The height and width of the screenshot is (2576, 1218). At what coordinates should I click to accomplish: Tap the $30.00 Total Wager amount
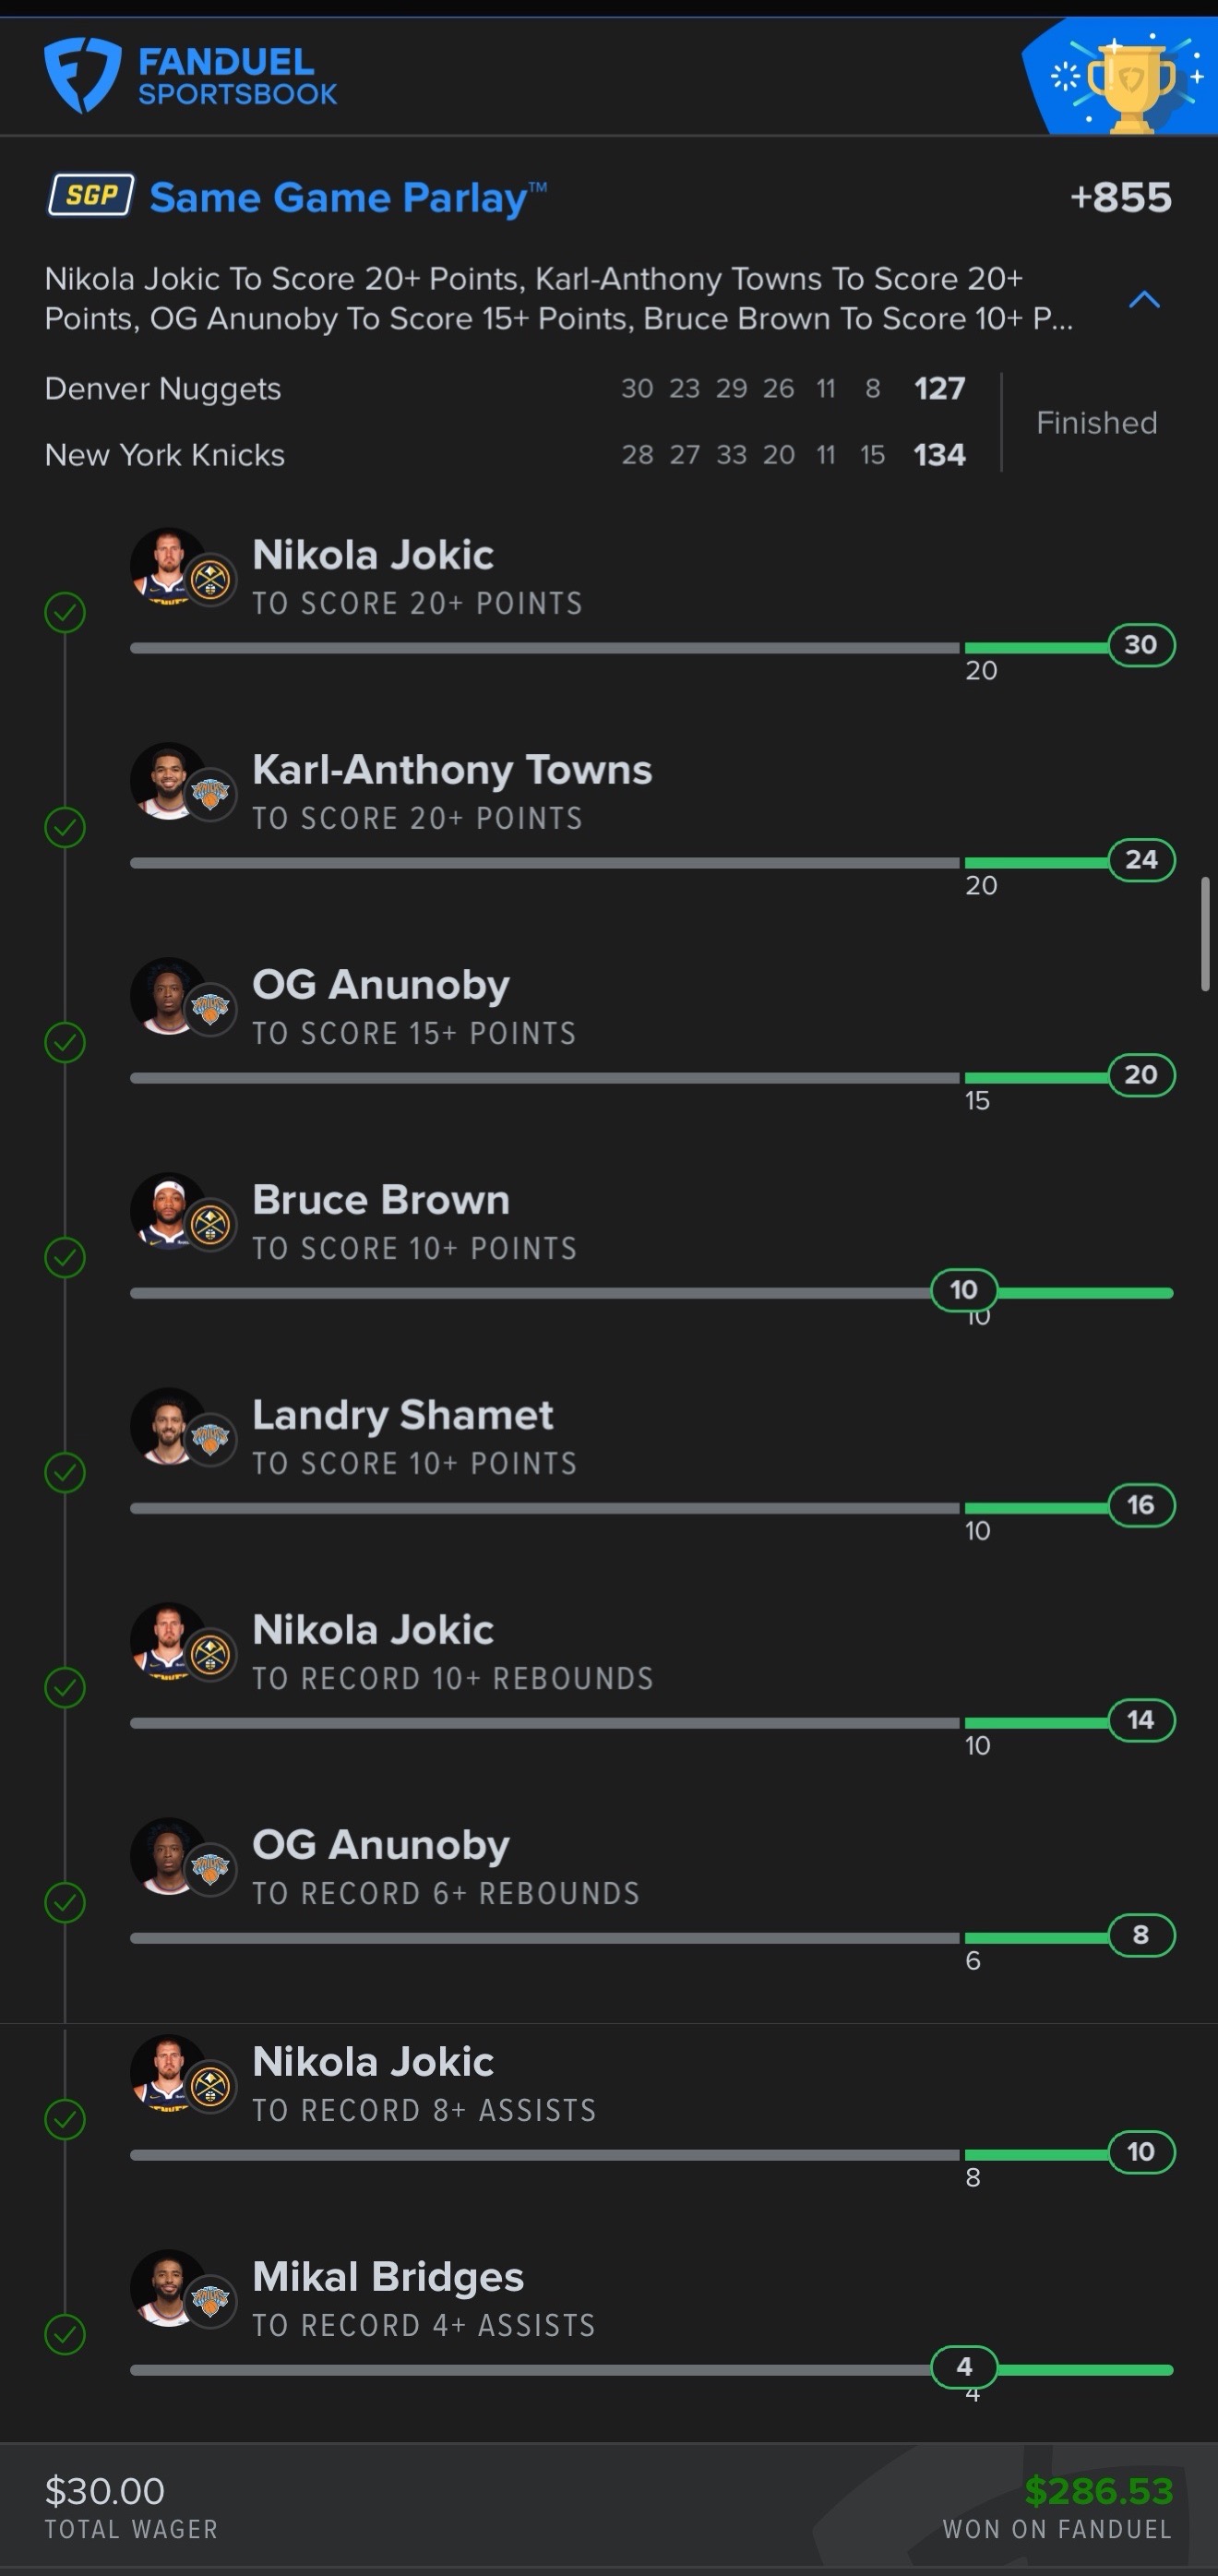tap(105, 2491)
